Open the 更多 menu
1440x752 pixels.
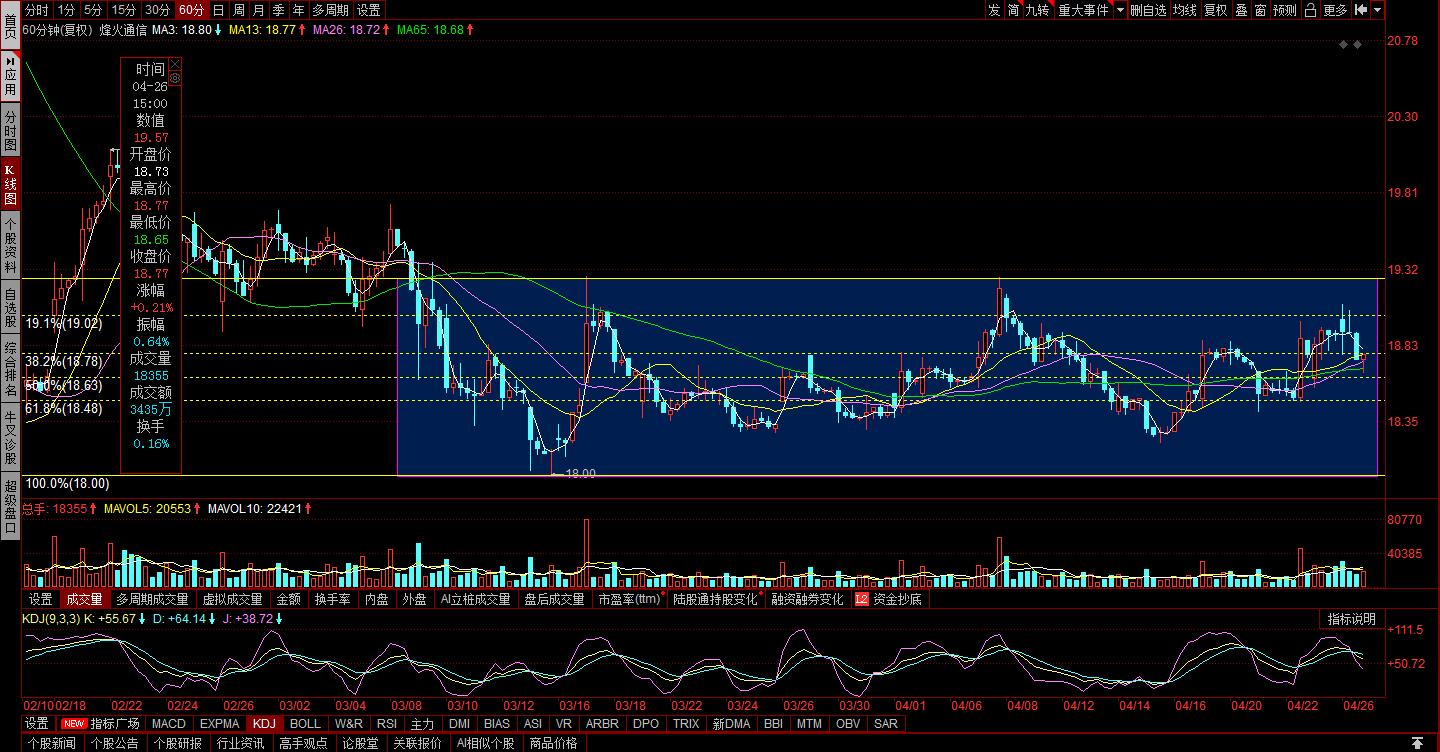tap(1335, 10)
